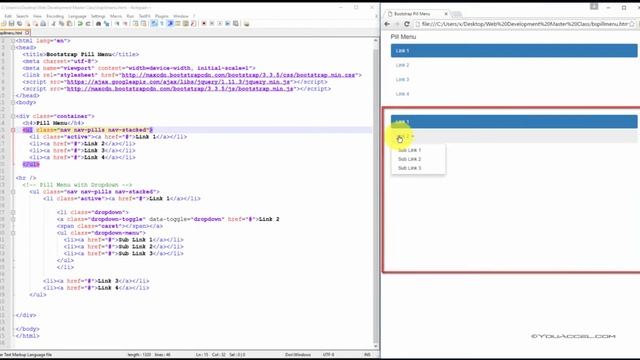
Task: Open the Encoding menu
Action: 55,16
